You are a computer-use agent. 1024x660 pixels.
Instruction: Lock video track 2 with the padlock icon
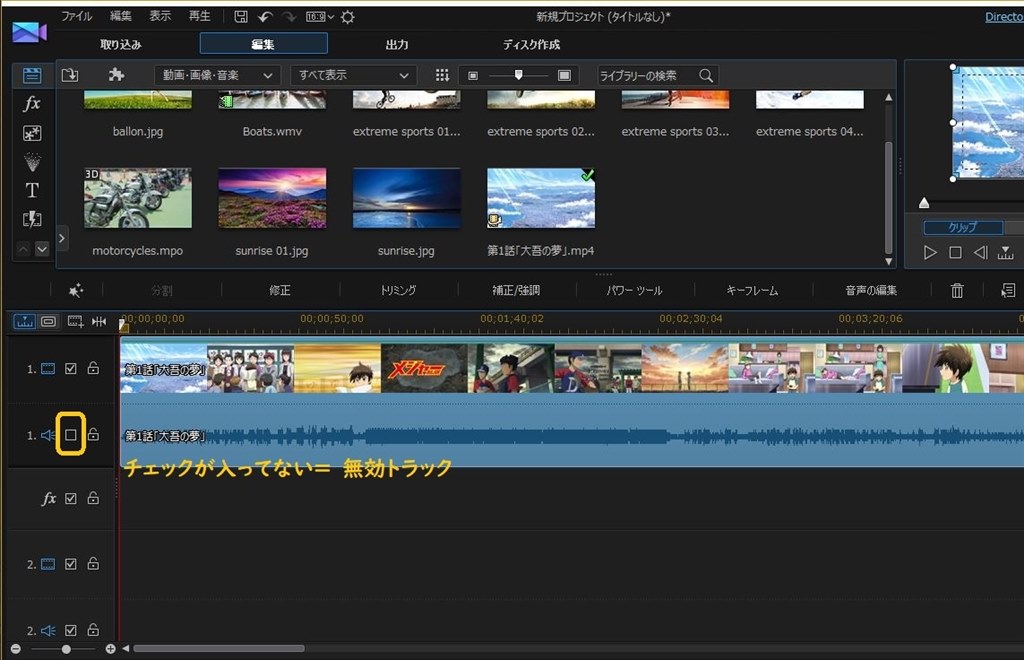(92, 563)
